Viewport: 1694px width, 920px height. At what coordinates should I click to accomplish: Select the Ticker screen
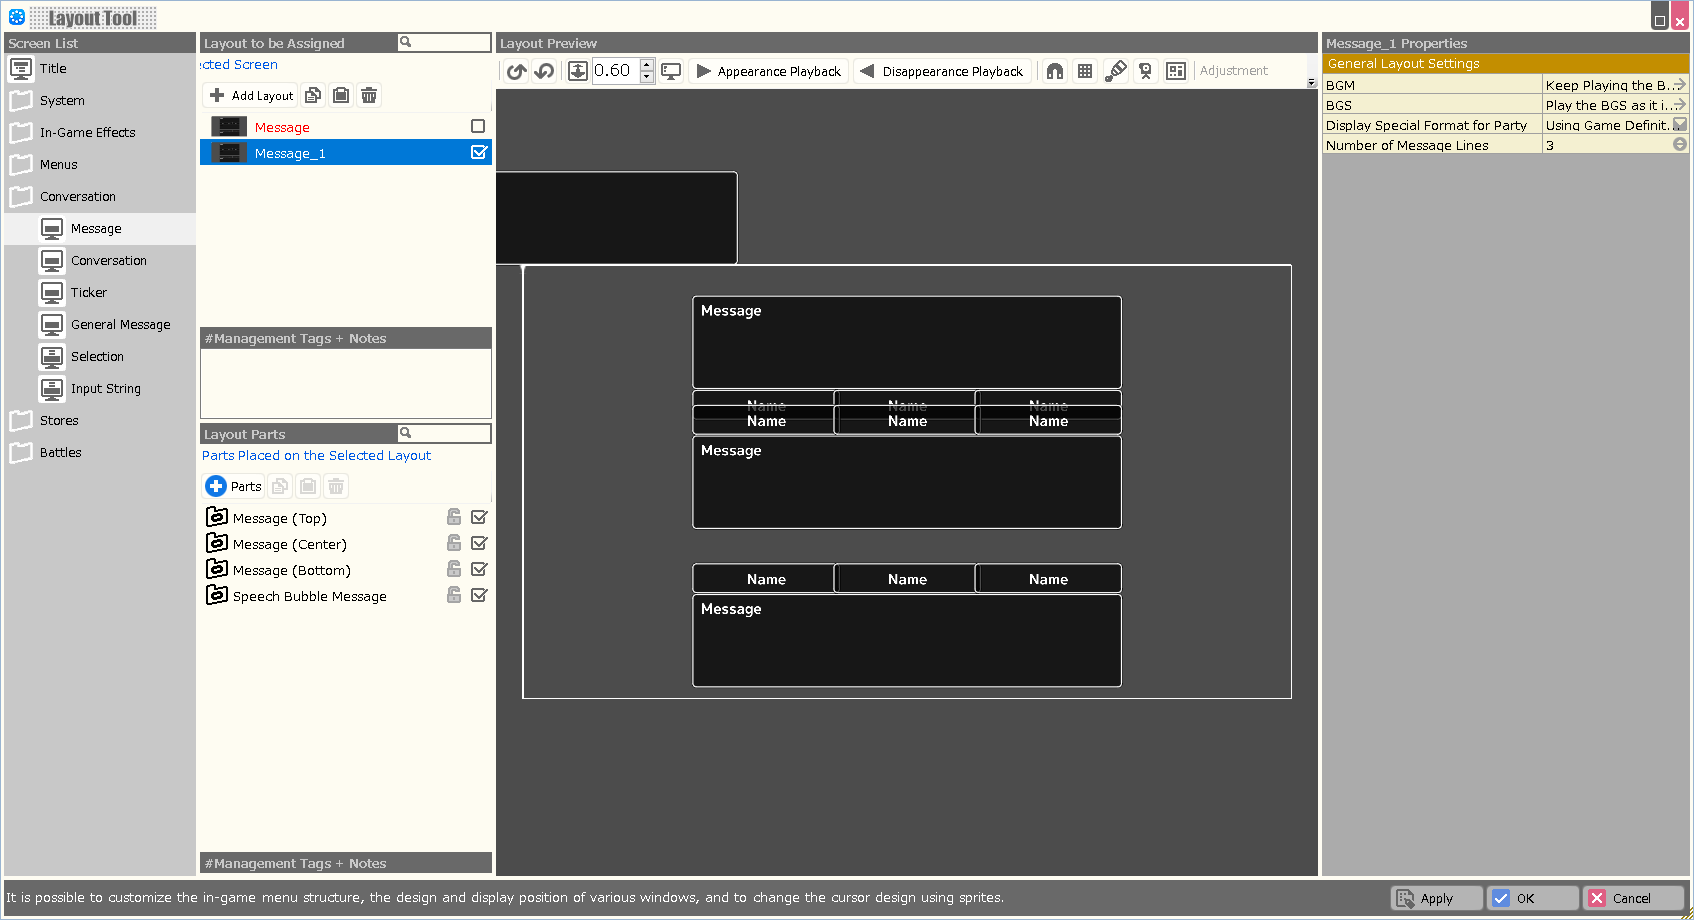tap(89, 293)
